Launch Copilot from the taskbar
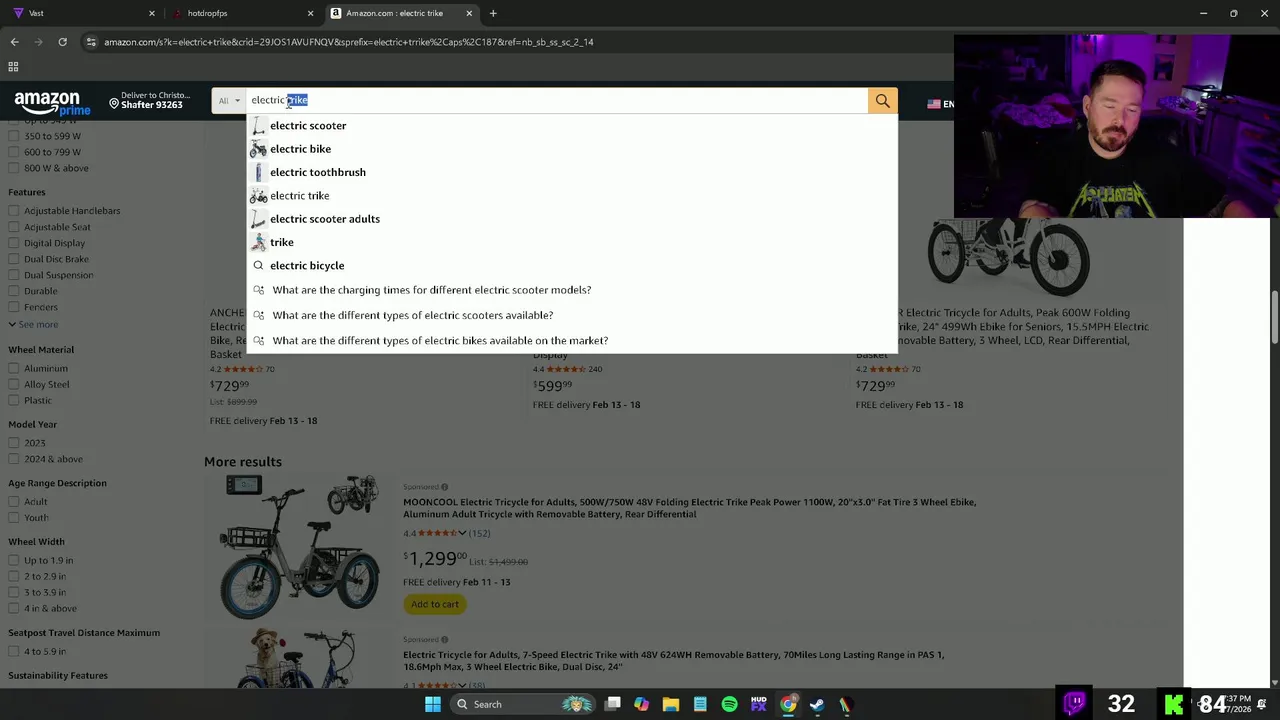Image resolution: width=1280 pixels, height=720 pixels. click(641, 704)
